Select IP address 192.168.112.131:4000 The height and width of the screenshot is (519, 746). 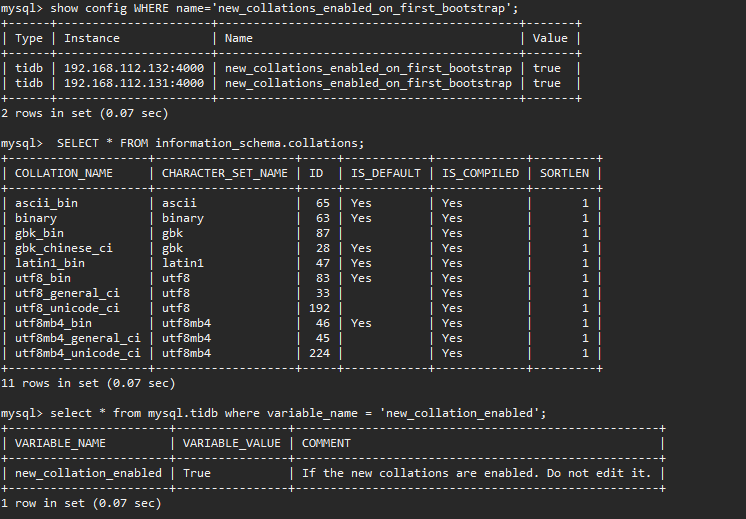pyautogui.click(x=134, y=83)
